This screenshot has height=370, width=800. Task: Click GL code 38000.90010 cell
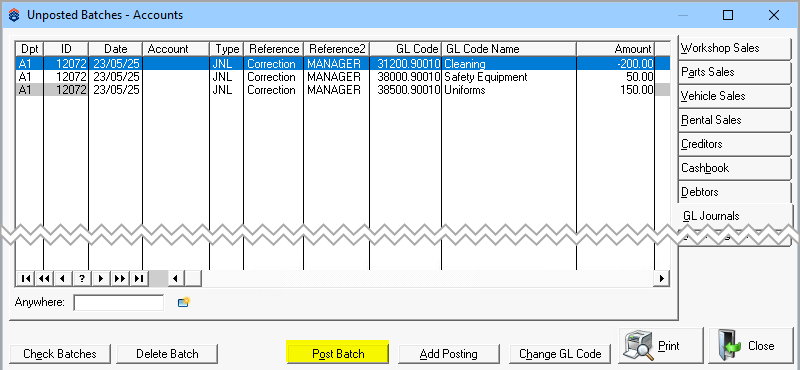click(406, 77)
